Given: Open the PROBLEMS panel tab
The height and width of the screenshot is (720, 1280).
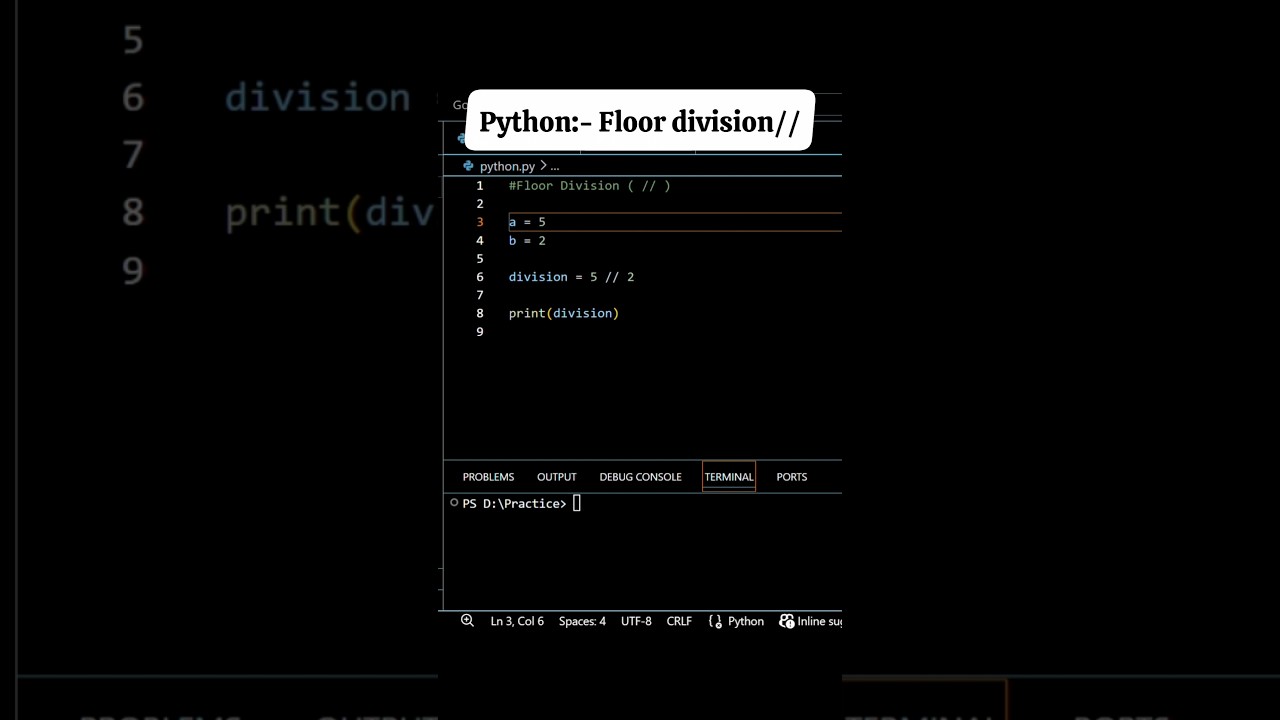Looking at the screenshot, I should [488, 477].
